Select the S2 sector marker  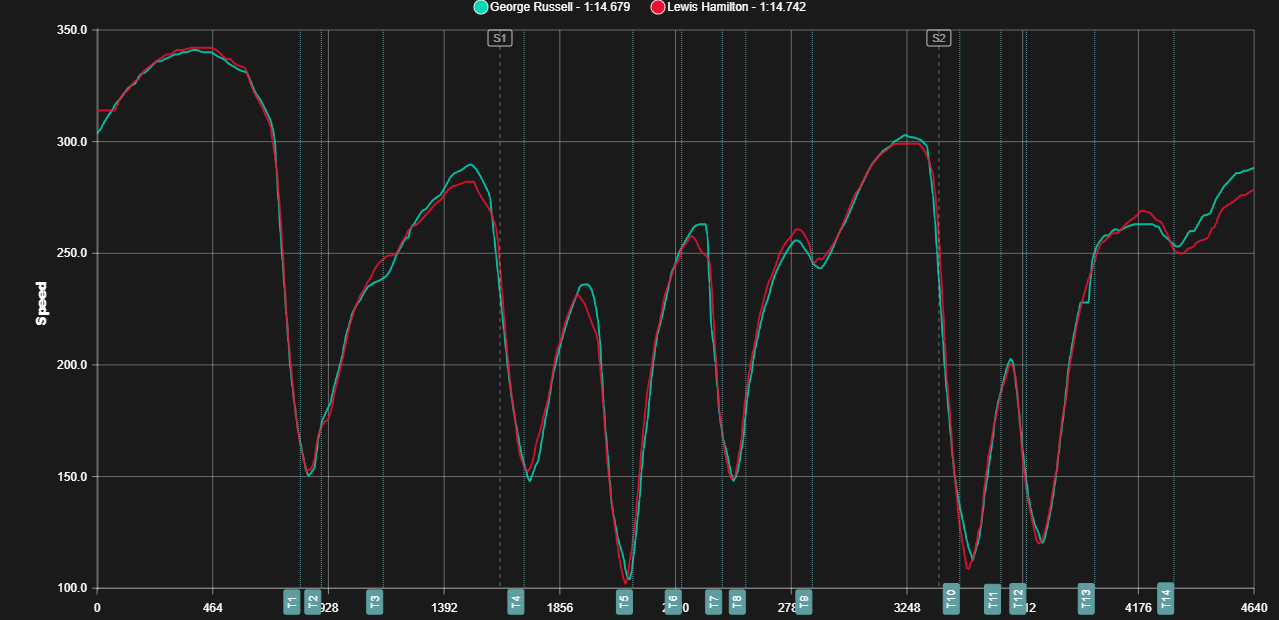click(939, 38)
